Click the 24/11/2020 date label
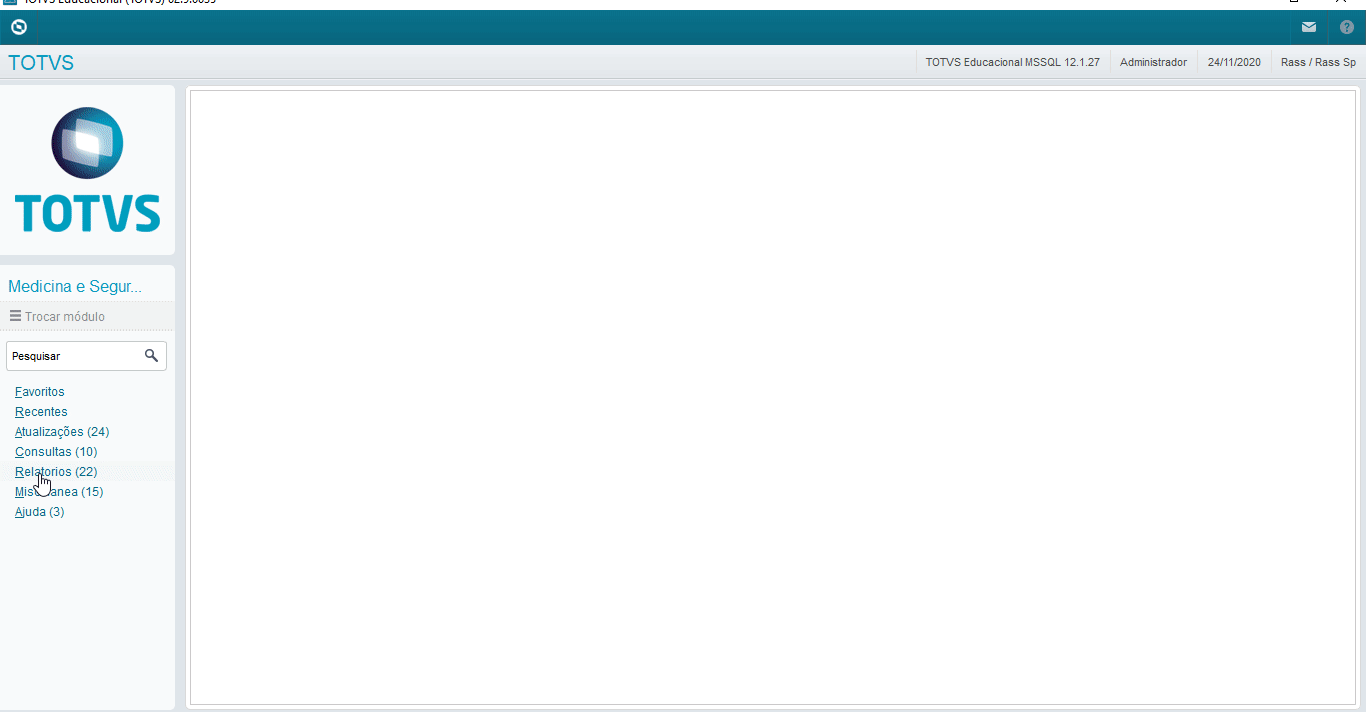 click(x=1234, y=62)
